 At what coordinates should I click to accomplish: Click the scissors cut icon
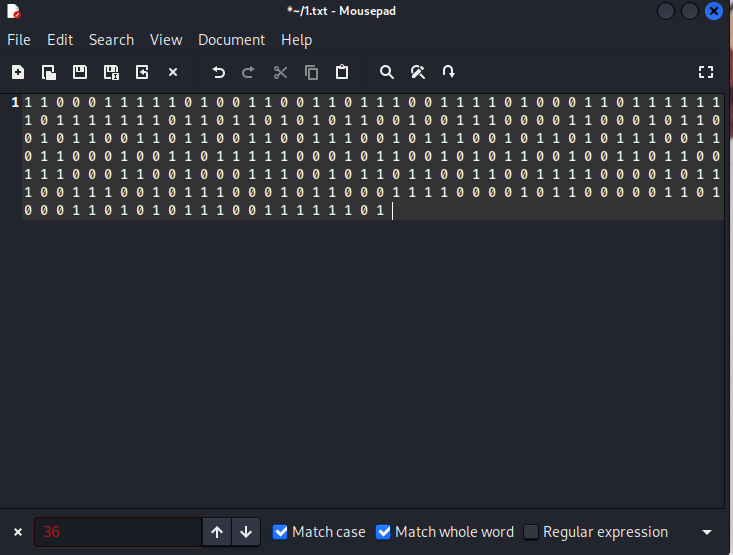[x=280, y=72]
